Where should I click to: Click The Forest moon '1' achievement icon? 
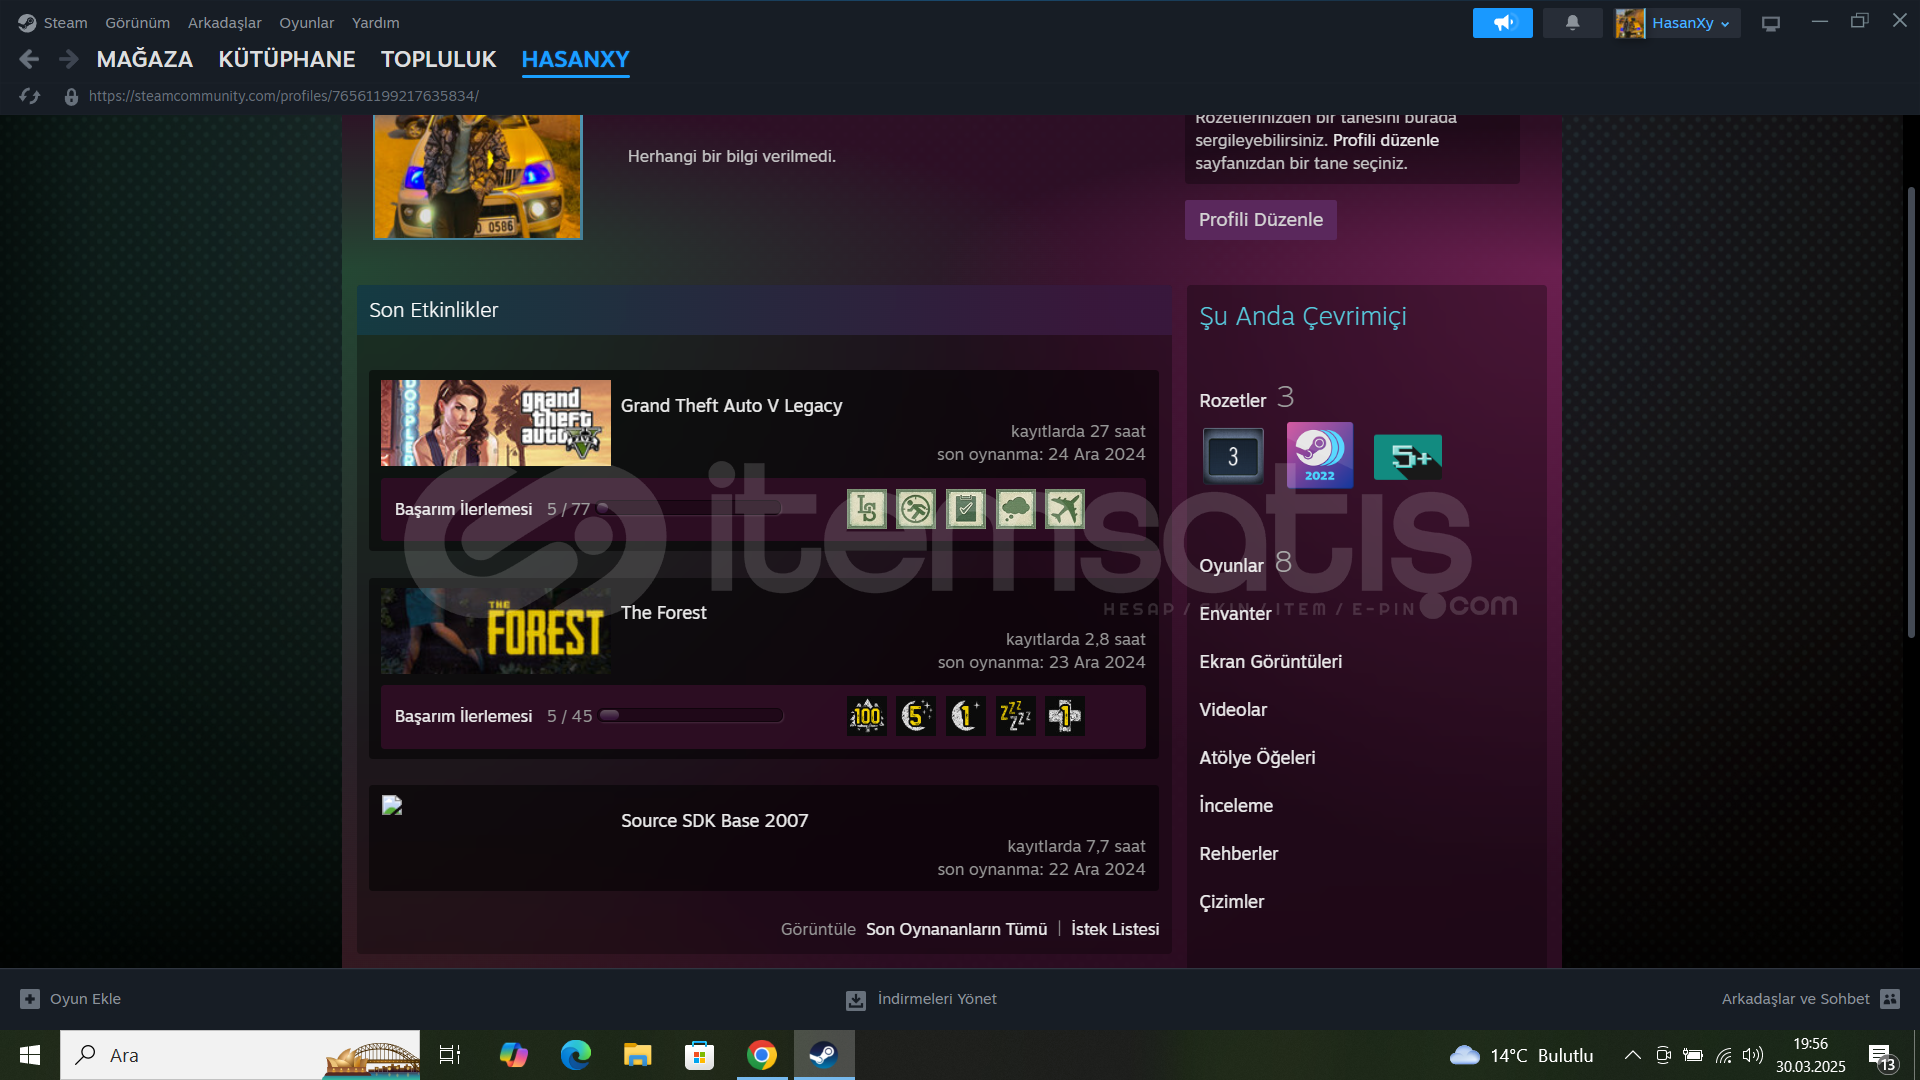965,716
